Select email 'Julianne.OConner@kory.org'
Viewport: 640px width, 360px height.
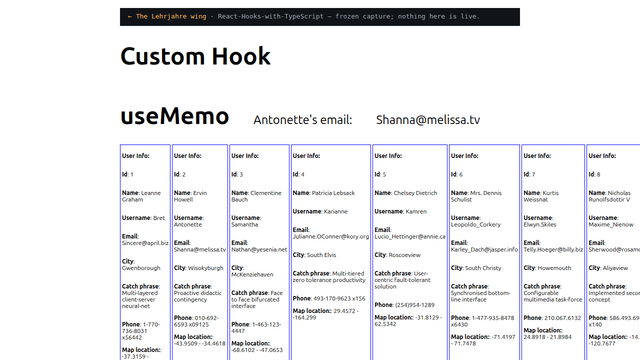pos(331,237)
